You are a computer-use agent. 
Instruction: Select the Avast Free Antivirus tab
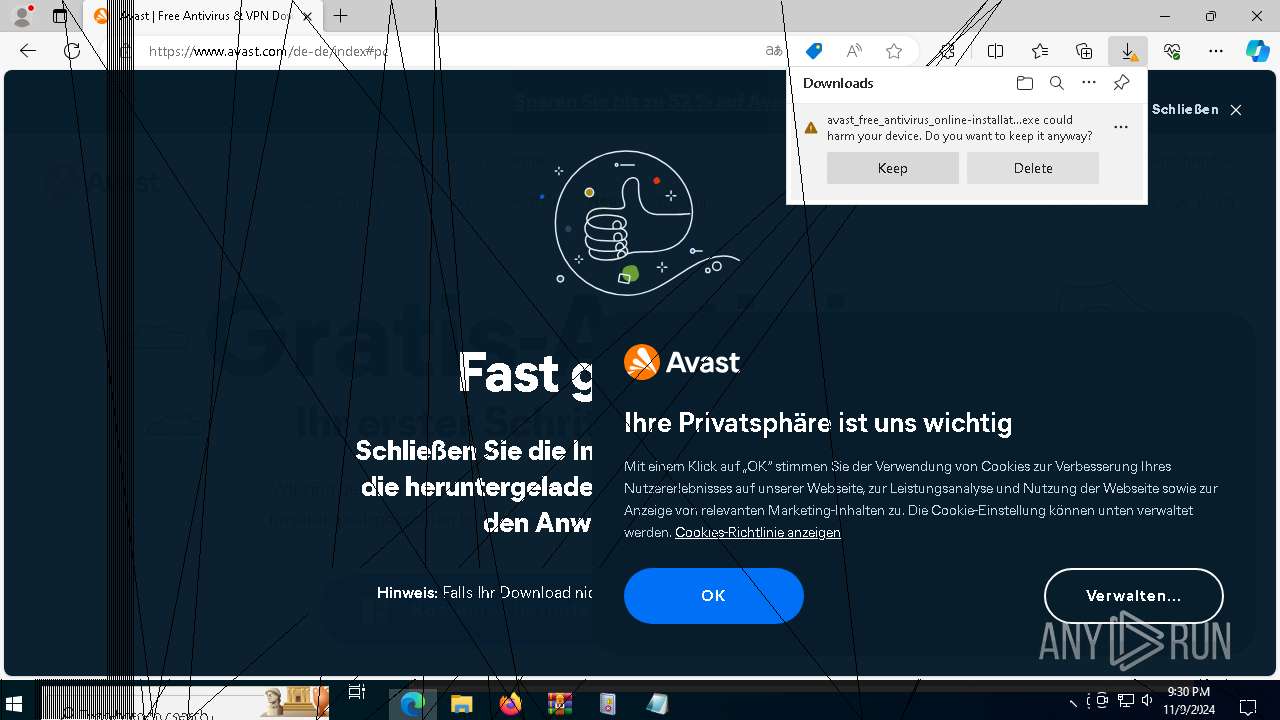[x=201, y=16]
